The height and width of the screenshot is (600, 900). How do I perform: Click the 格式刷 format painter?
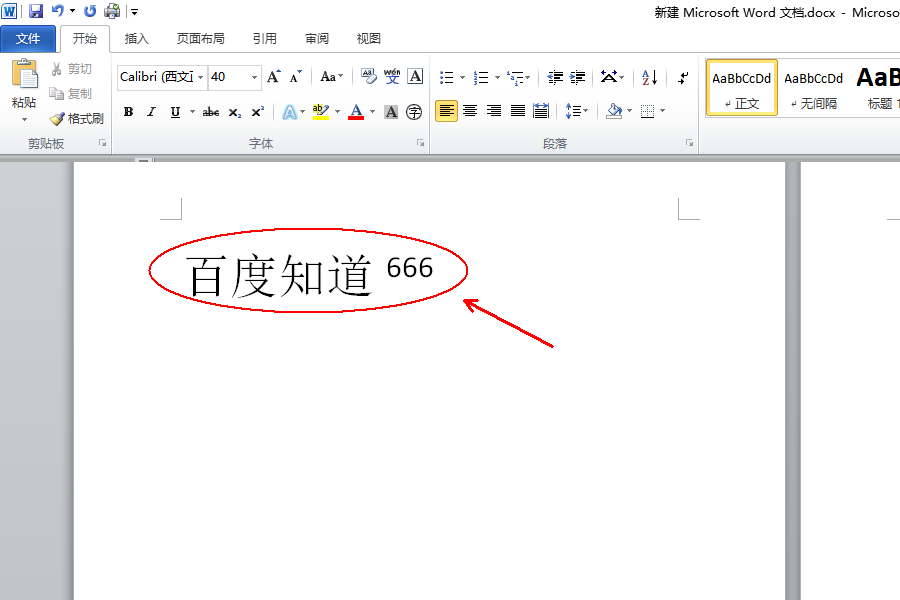[77, 119]
